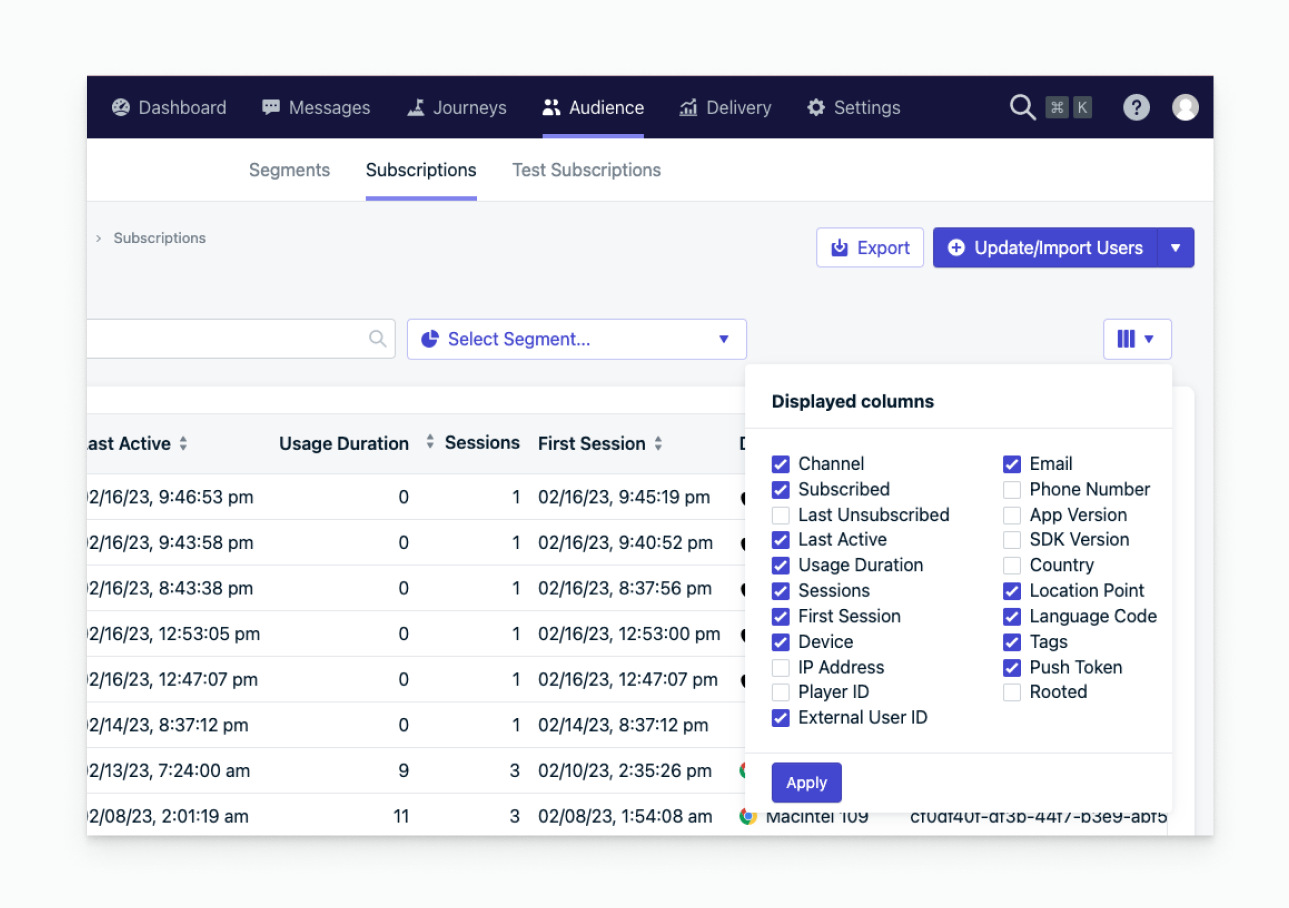1289x908 pixels.
Task: Expand the Update/Import Users dropdown arrow
Action: point(1176,248)
